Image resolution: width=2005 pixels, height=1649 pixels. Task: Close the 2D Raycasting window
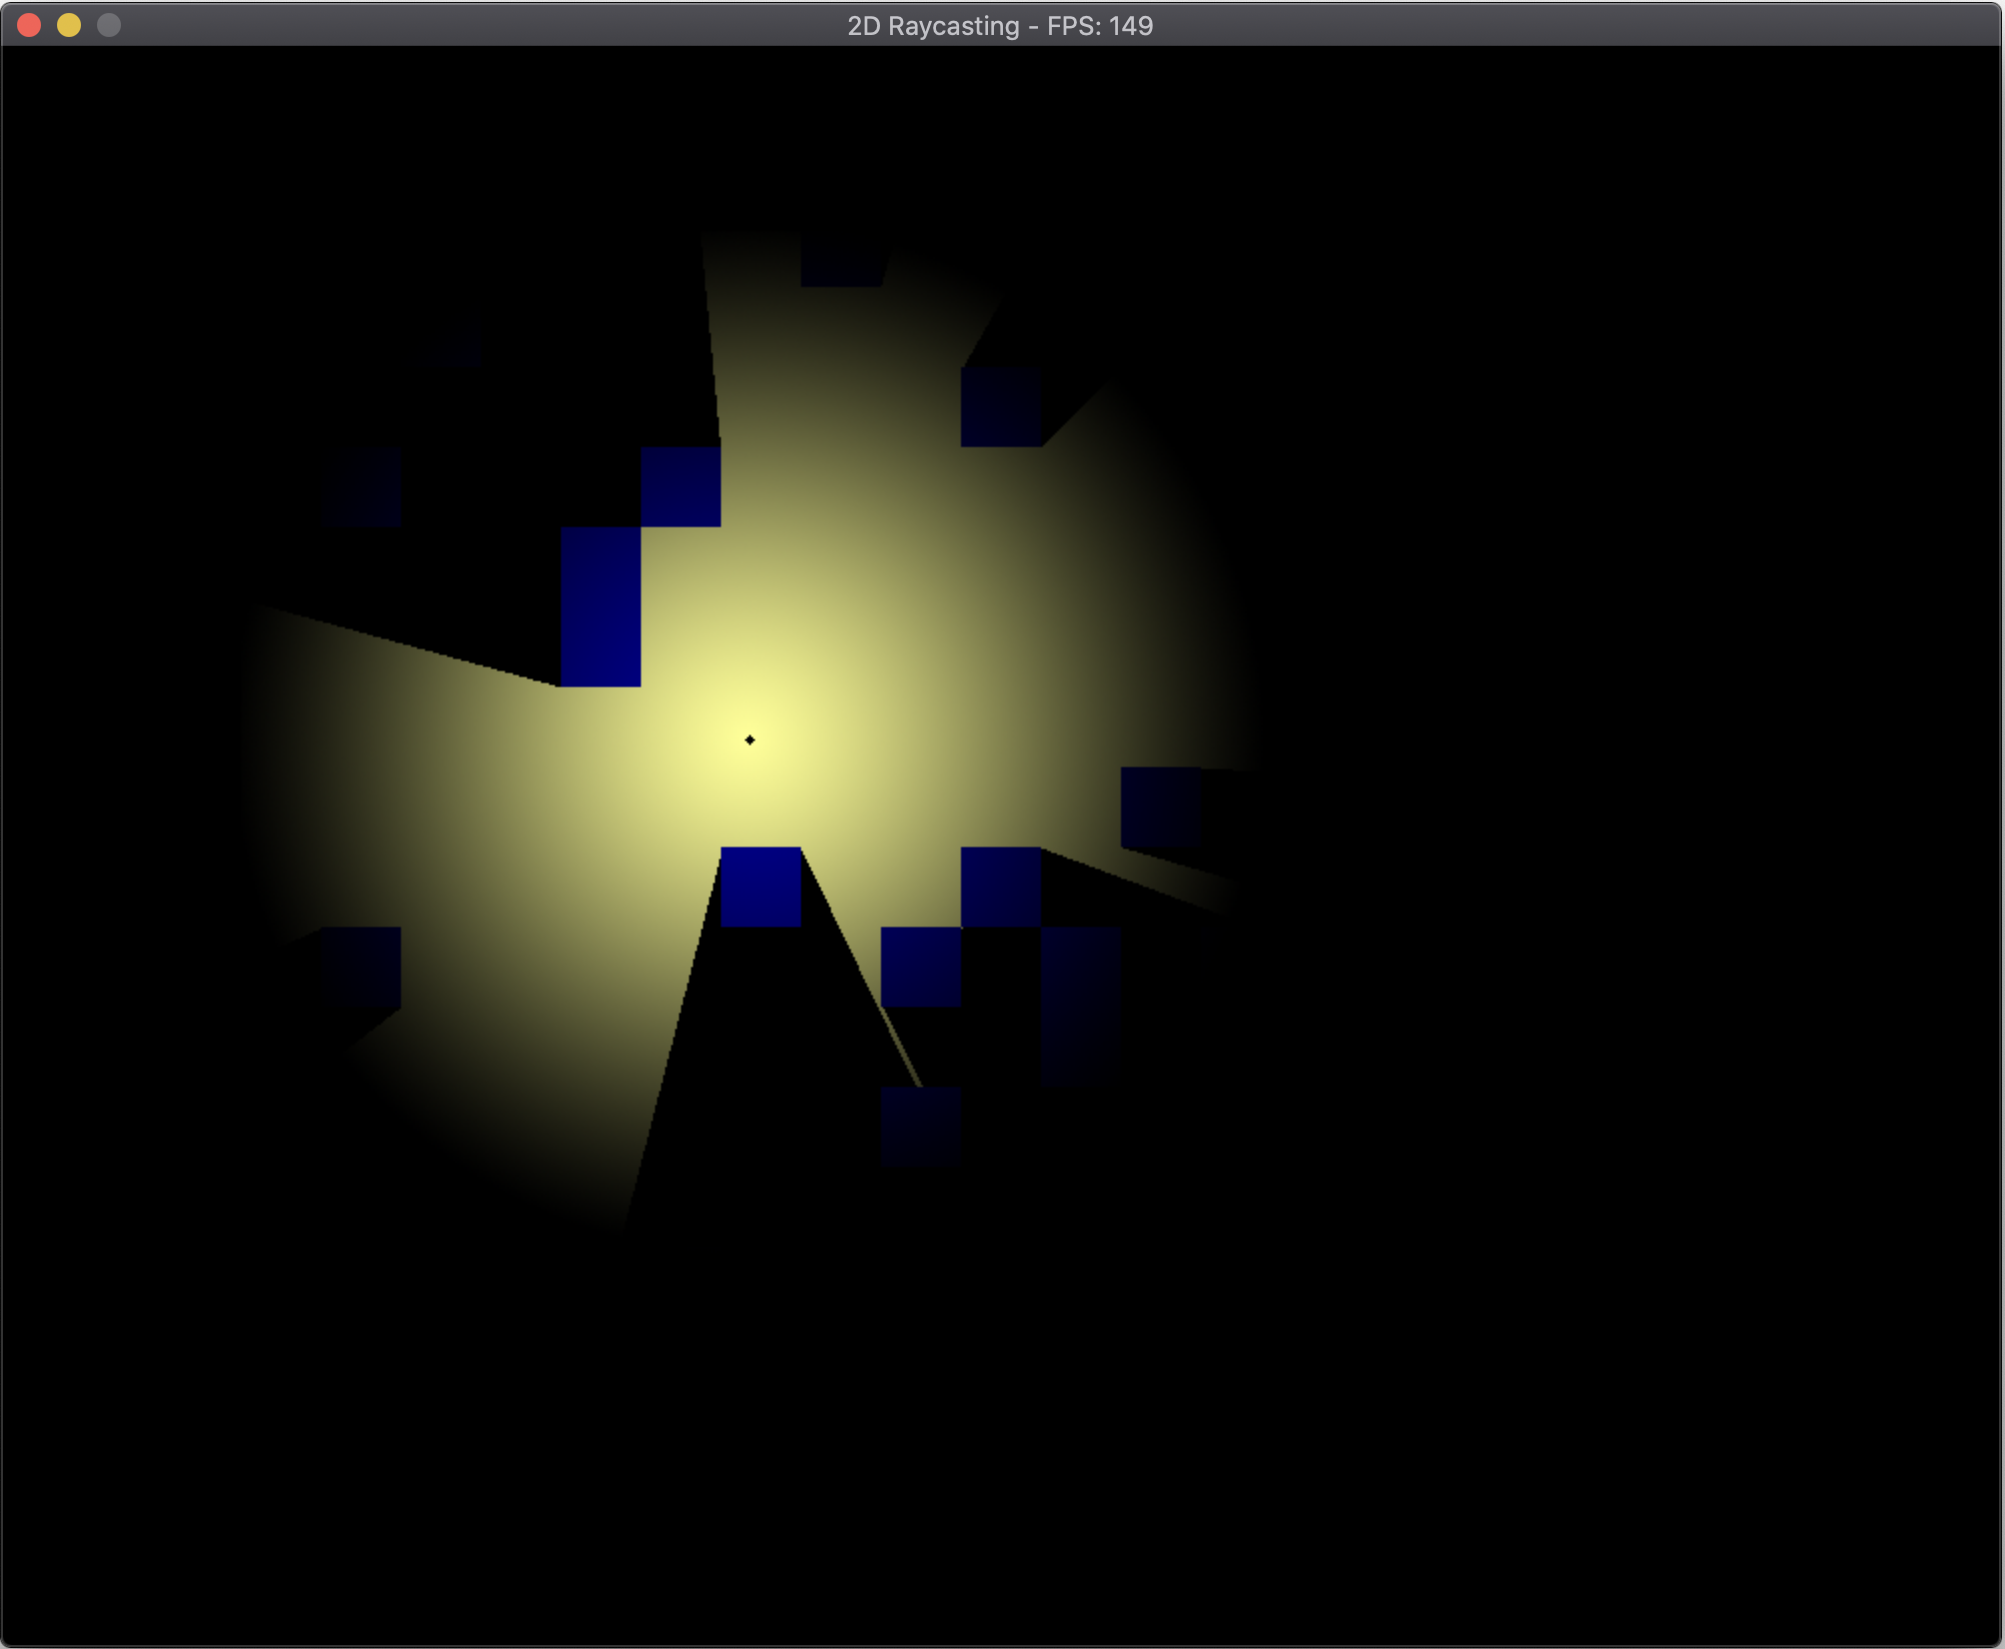pos(29,25)
